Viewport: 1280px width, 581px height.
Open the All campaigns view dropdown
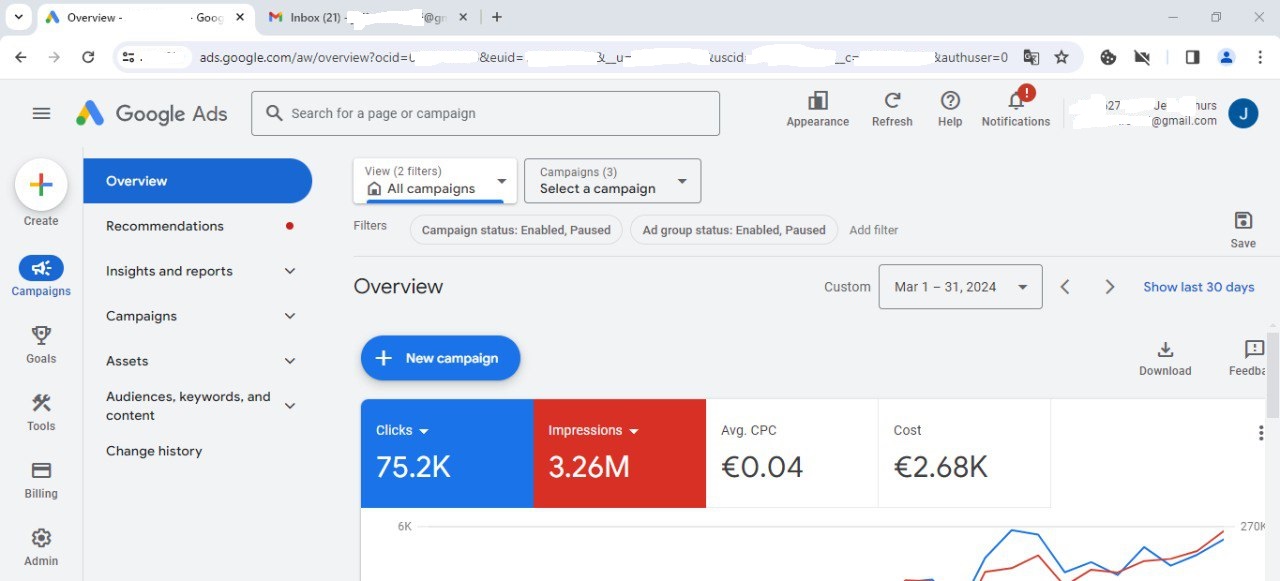(435, 181)
